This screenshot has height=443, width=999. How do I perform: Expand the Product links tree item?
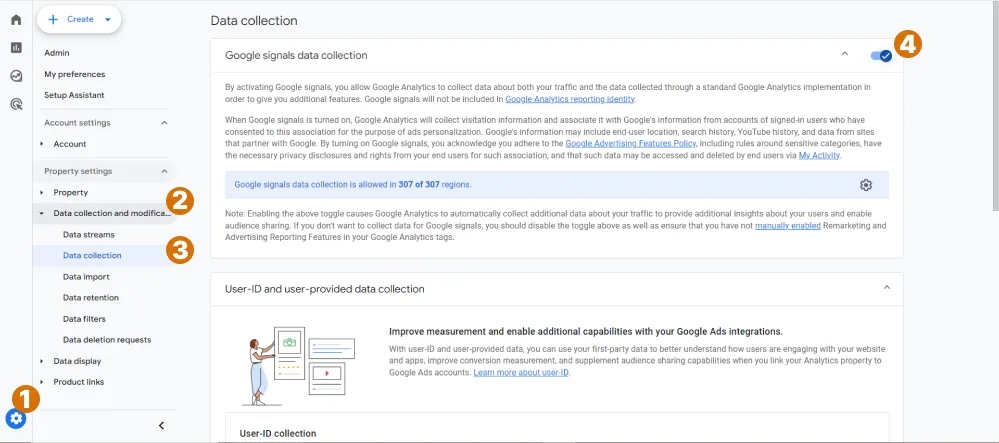[x=42, y=382]
